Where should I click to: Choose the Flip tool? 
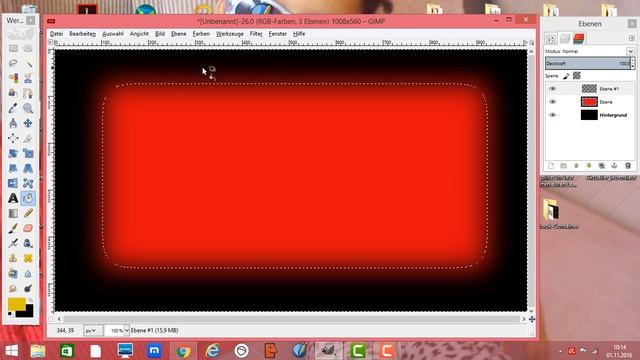13,183
